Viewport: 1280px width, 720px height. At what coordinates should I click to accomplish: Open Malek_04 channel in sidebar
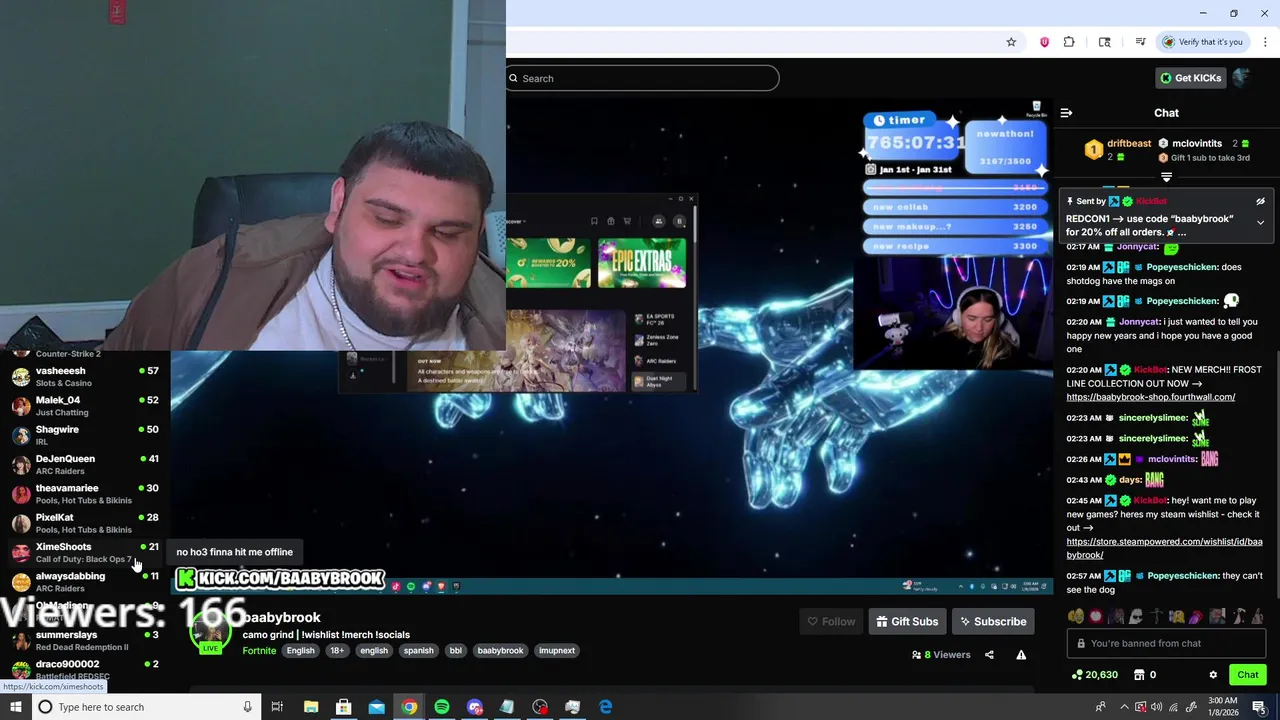[85, 406]
